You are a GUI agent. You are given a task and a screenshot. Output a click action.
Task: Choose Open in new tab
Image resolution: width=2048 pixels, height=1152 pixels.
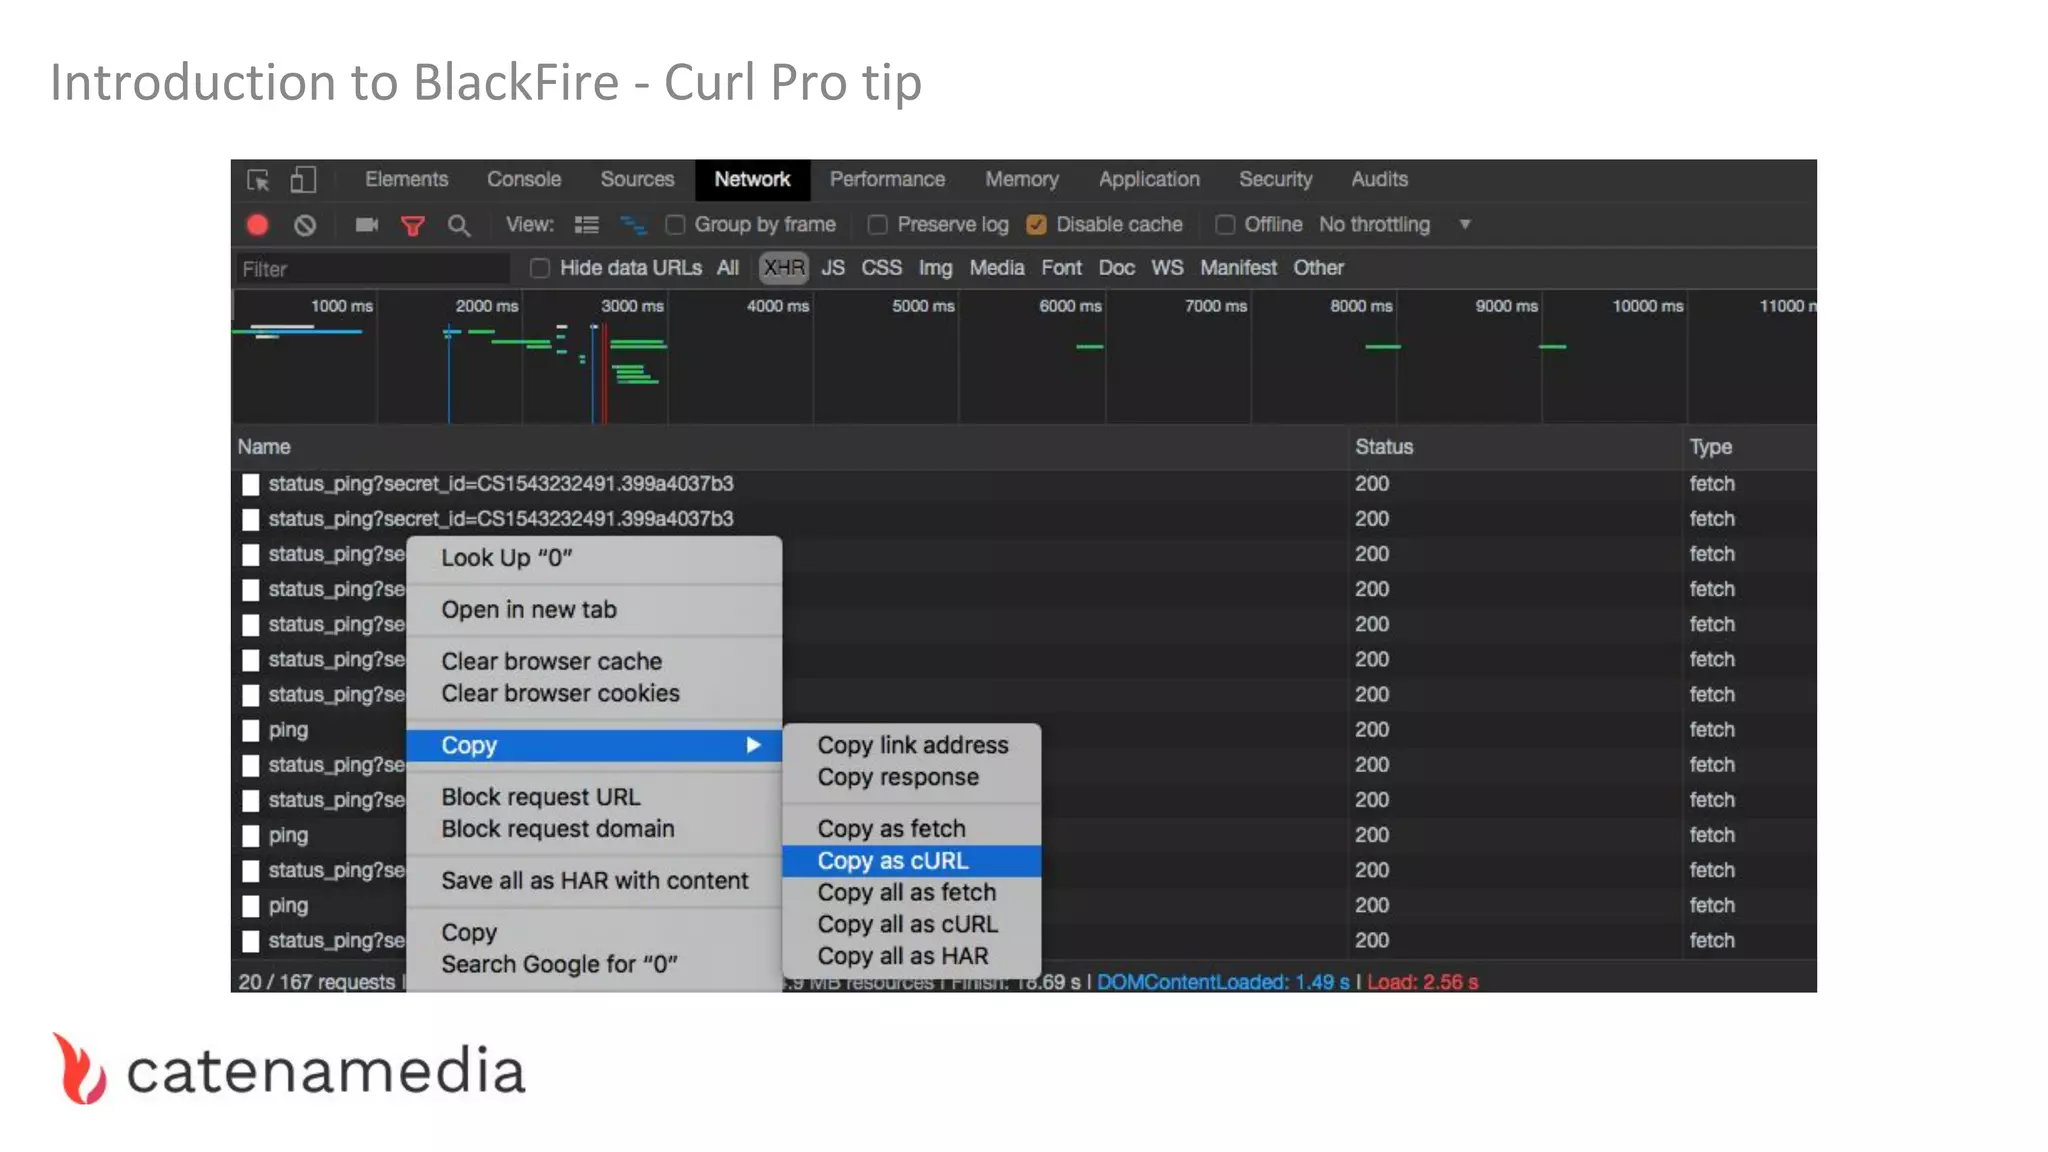click(x=594, y=610)
